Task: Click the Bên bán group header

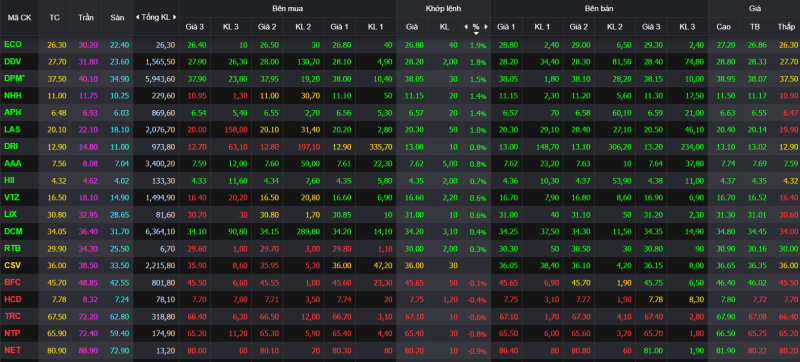Action: [599, 9]
